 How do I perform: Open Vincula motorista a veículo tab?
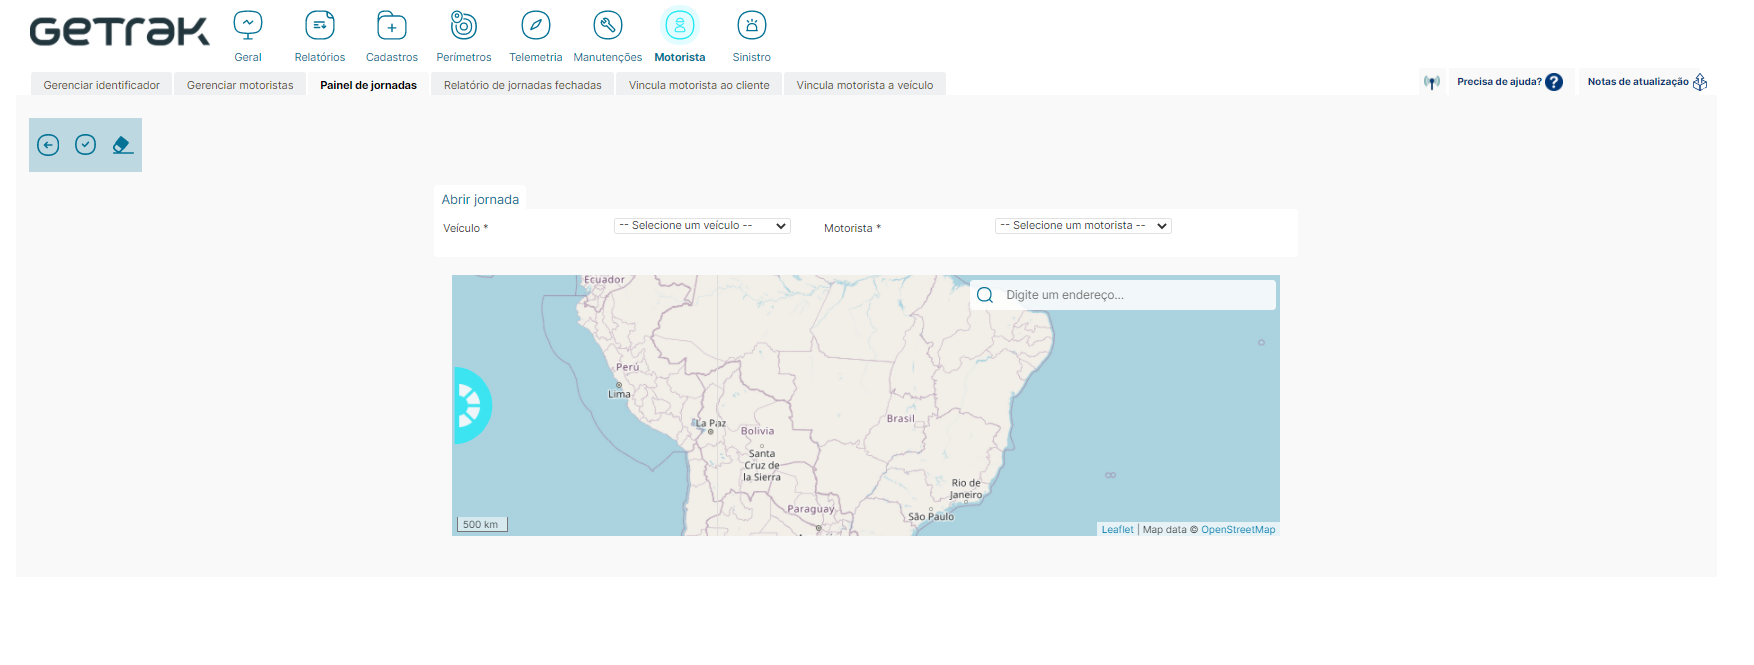865,85
